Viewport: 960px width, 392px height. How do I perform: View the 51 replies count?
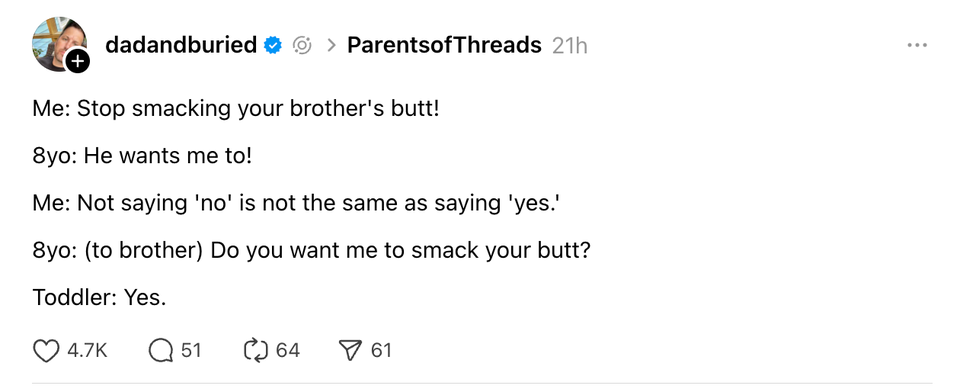[191, 350]
